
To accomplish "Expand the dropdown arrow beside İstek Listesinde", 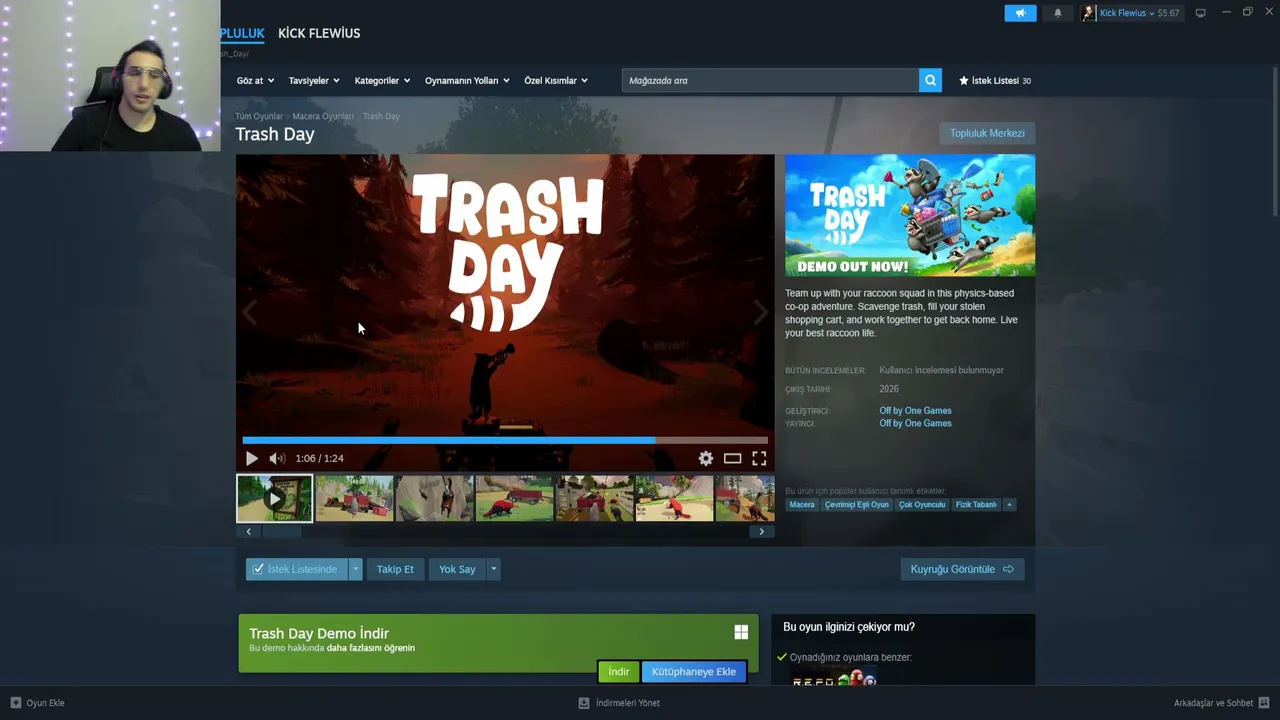I will coord(355,569).
